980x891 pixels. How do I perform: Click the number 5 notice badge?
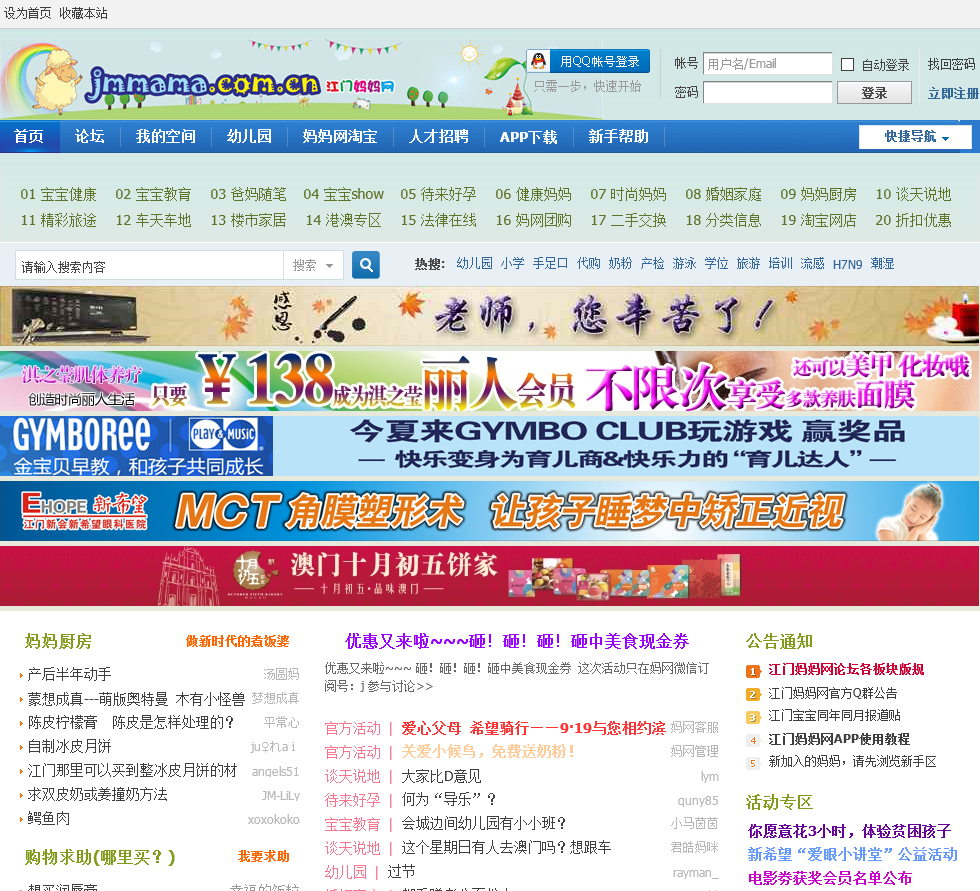tap(752, 763)
